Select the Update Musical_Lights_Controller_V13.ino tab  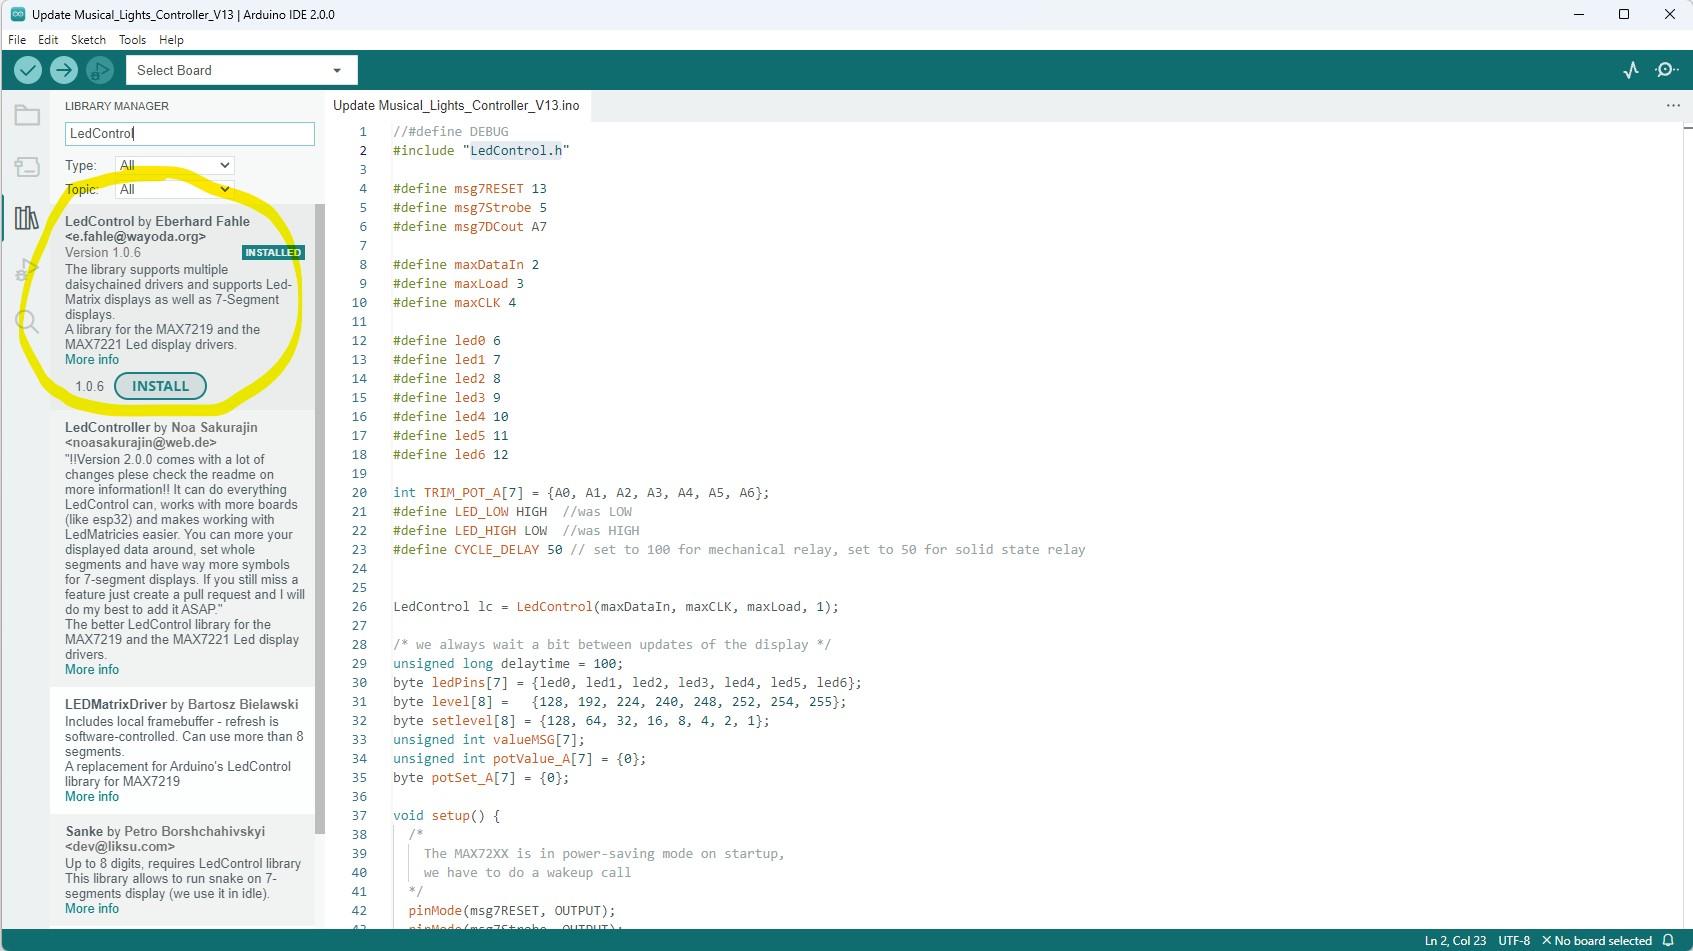[x=456, y=105]
